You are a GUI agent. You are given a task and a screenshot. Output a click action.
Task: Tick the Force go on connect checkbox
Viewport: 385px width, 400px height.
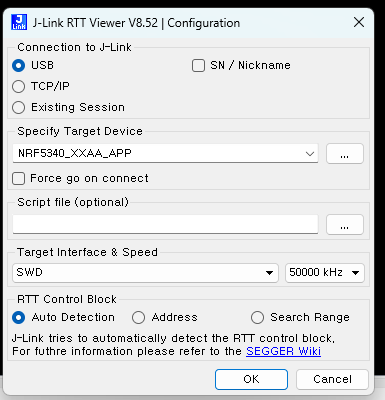[x=18, y=178]
